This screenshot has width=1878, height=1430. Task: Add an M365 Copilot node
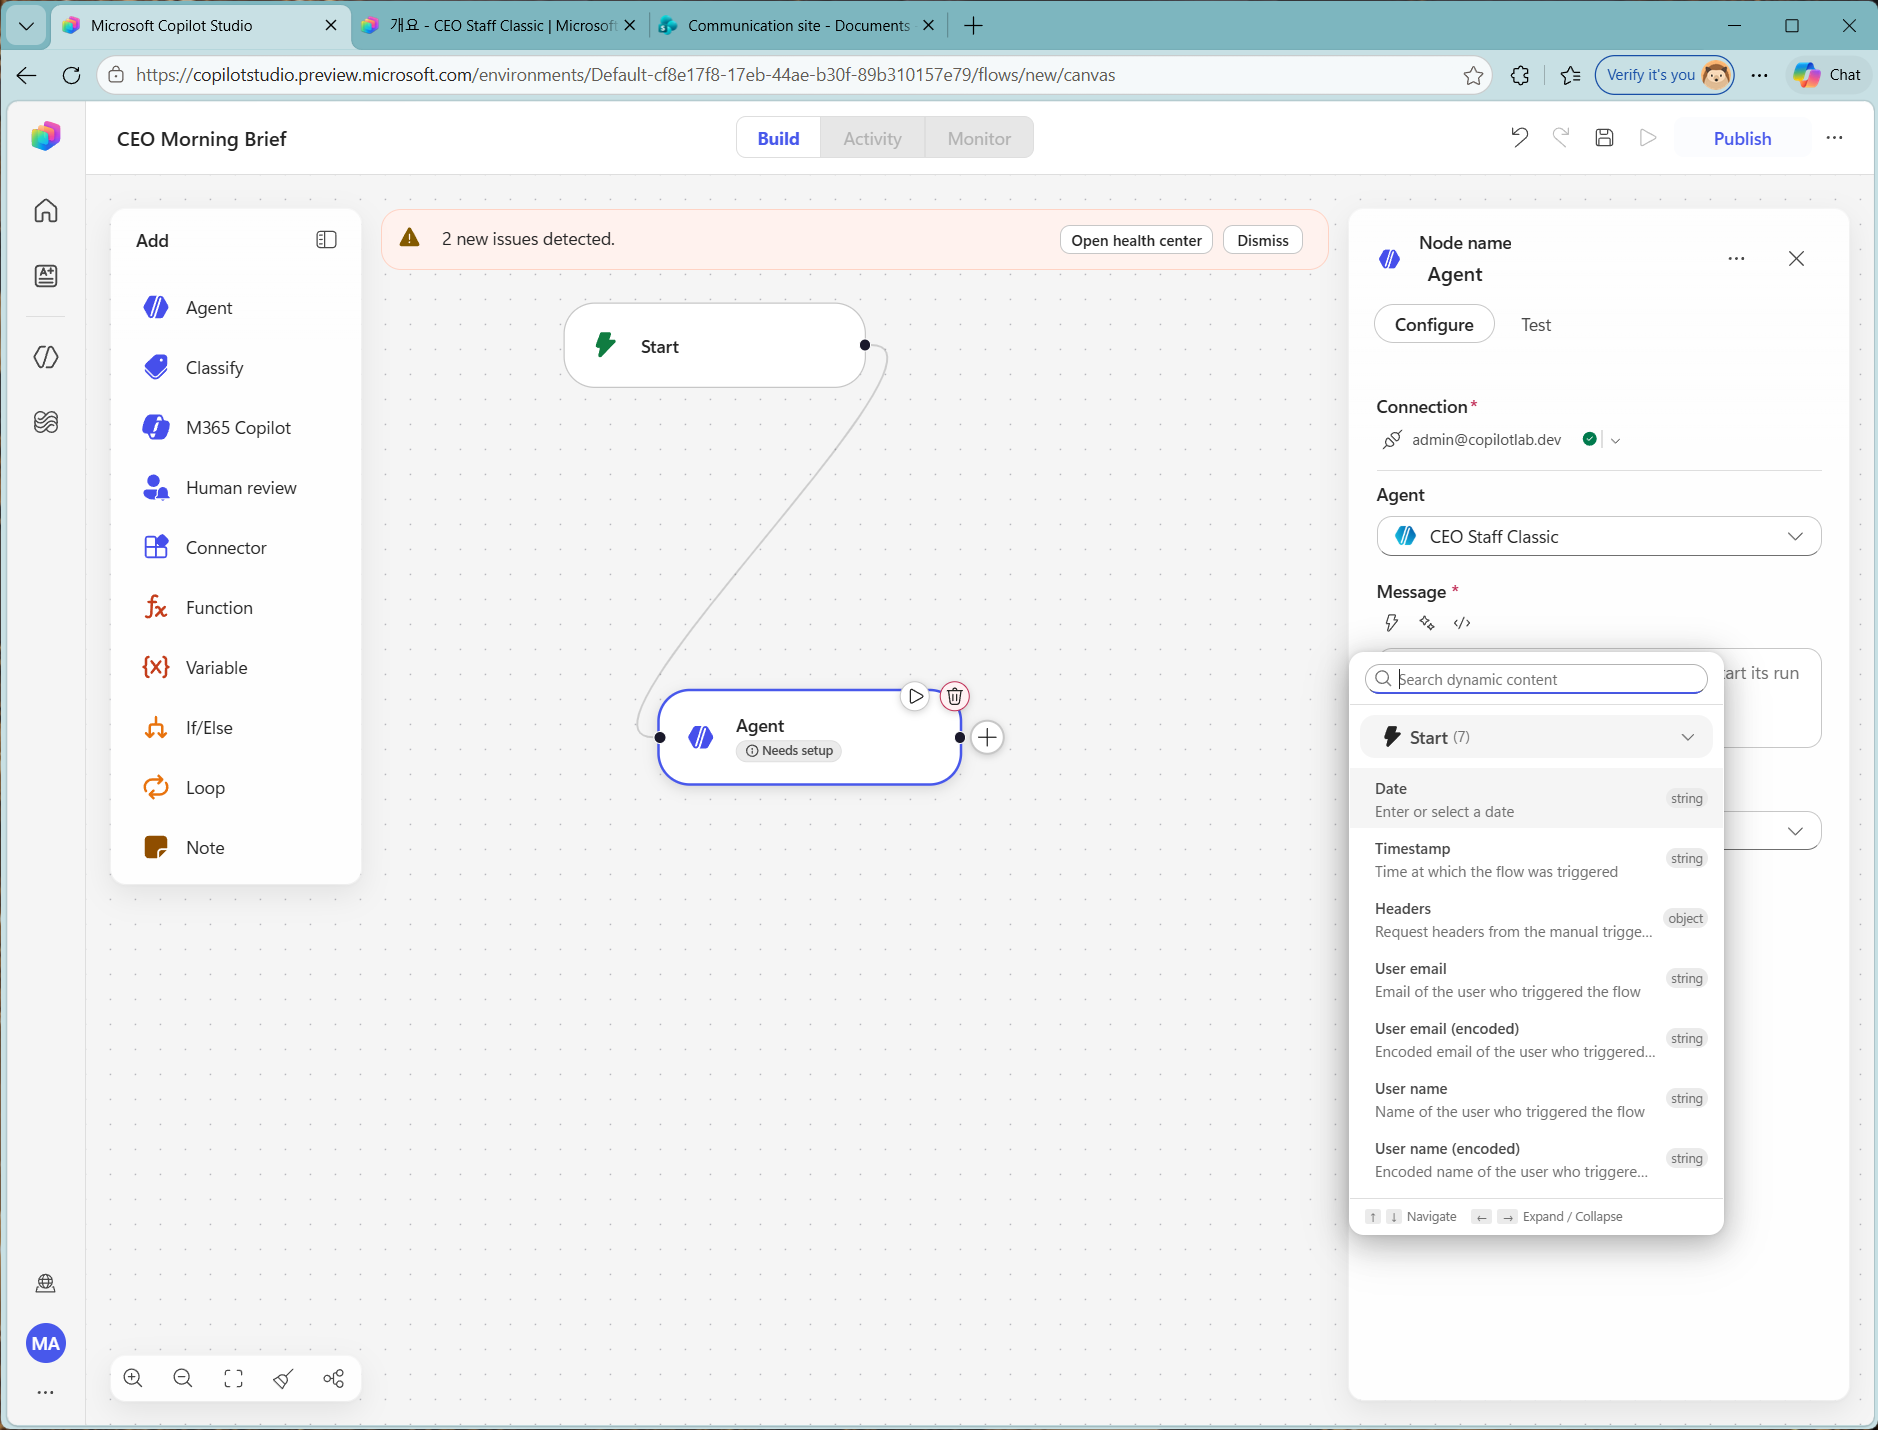pos(236,428)
